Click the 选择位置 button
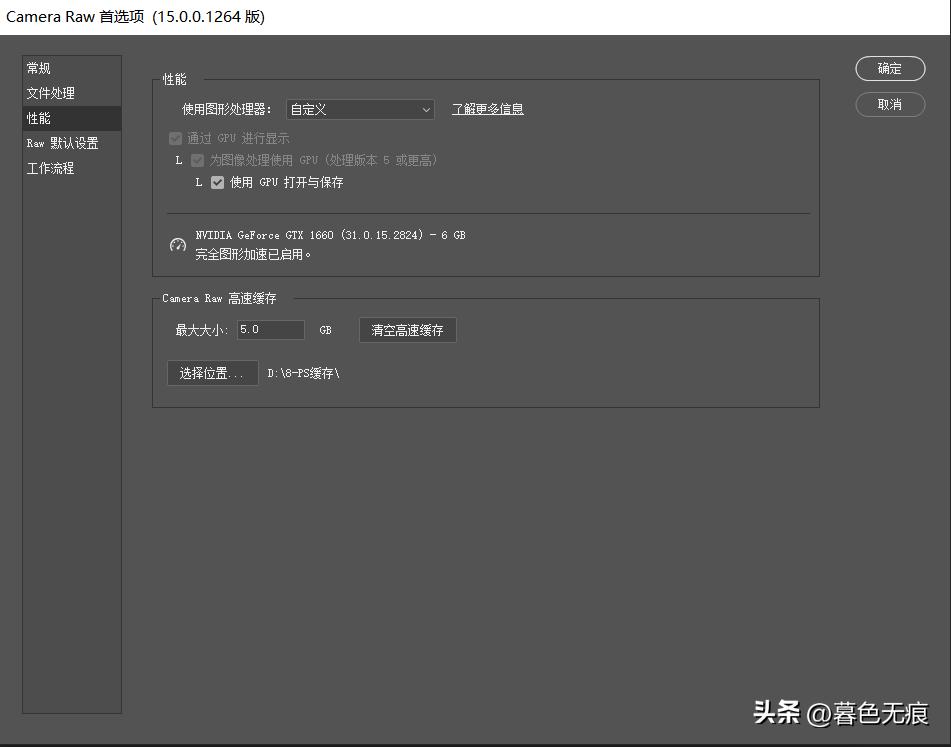 pos(212,372)
